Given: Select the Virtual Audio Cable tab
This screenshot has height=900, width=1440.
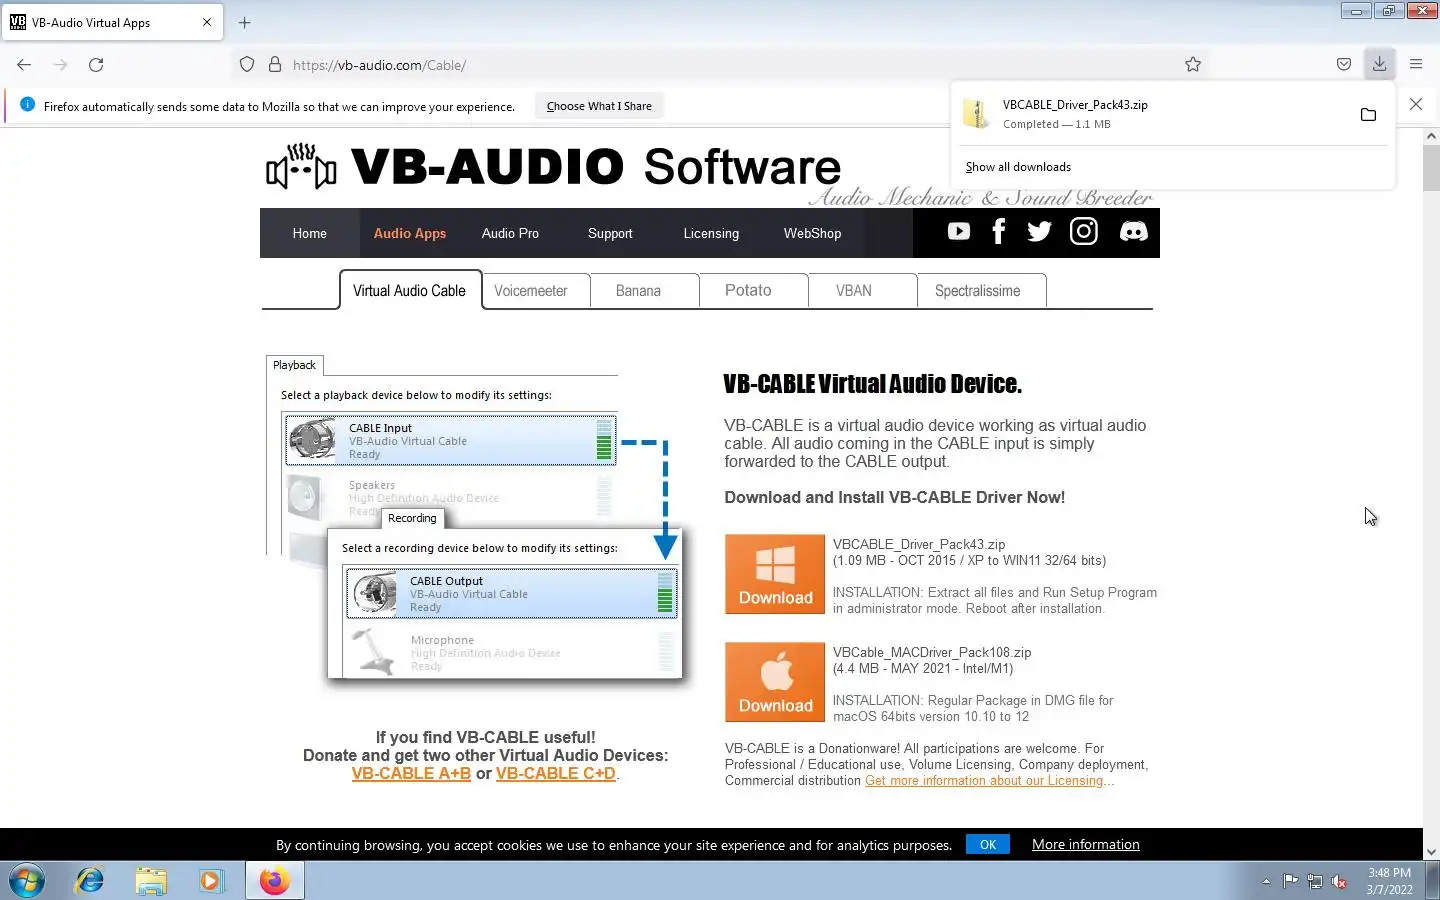Looking at the screenshot, I should point(410,290).
